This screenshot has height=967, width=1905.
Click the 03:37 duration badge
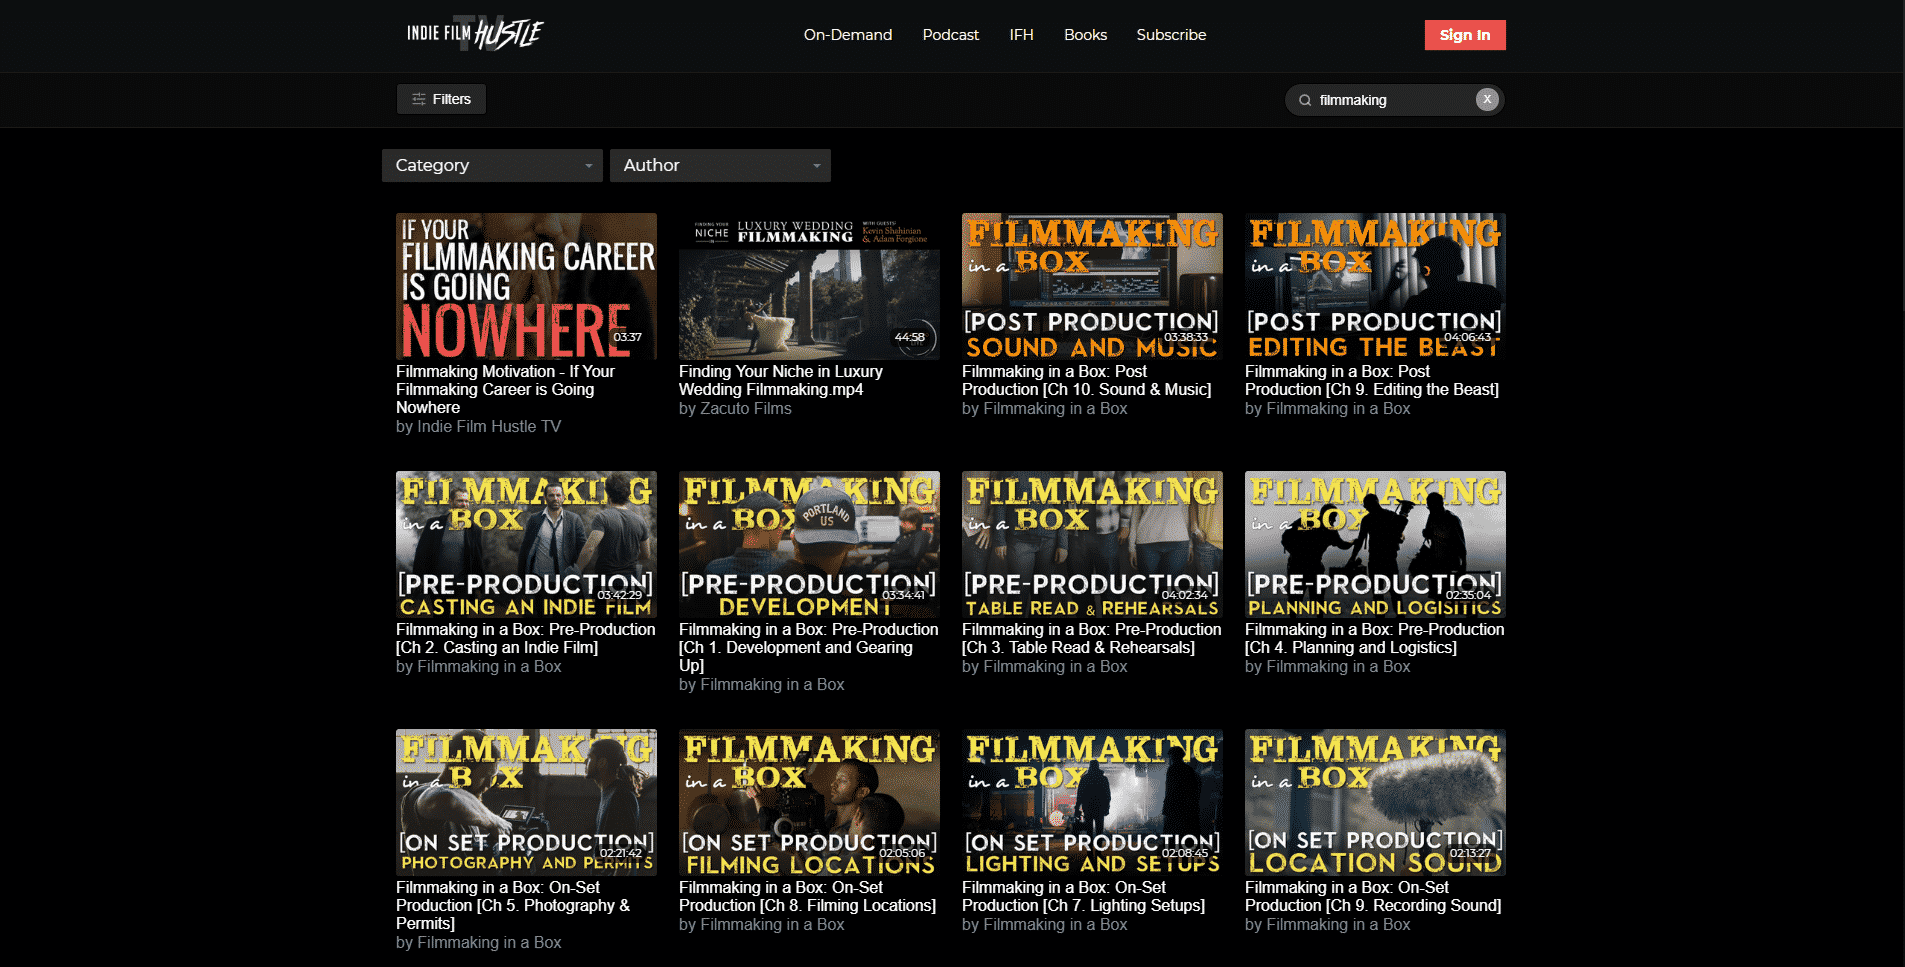point(627,337)
